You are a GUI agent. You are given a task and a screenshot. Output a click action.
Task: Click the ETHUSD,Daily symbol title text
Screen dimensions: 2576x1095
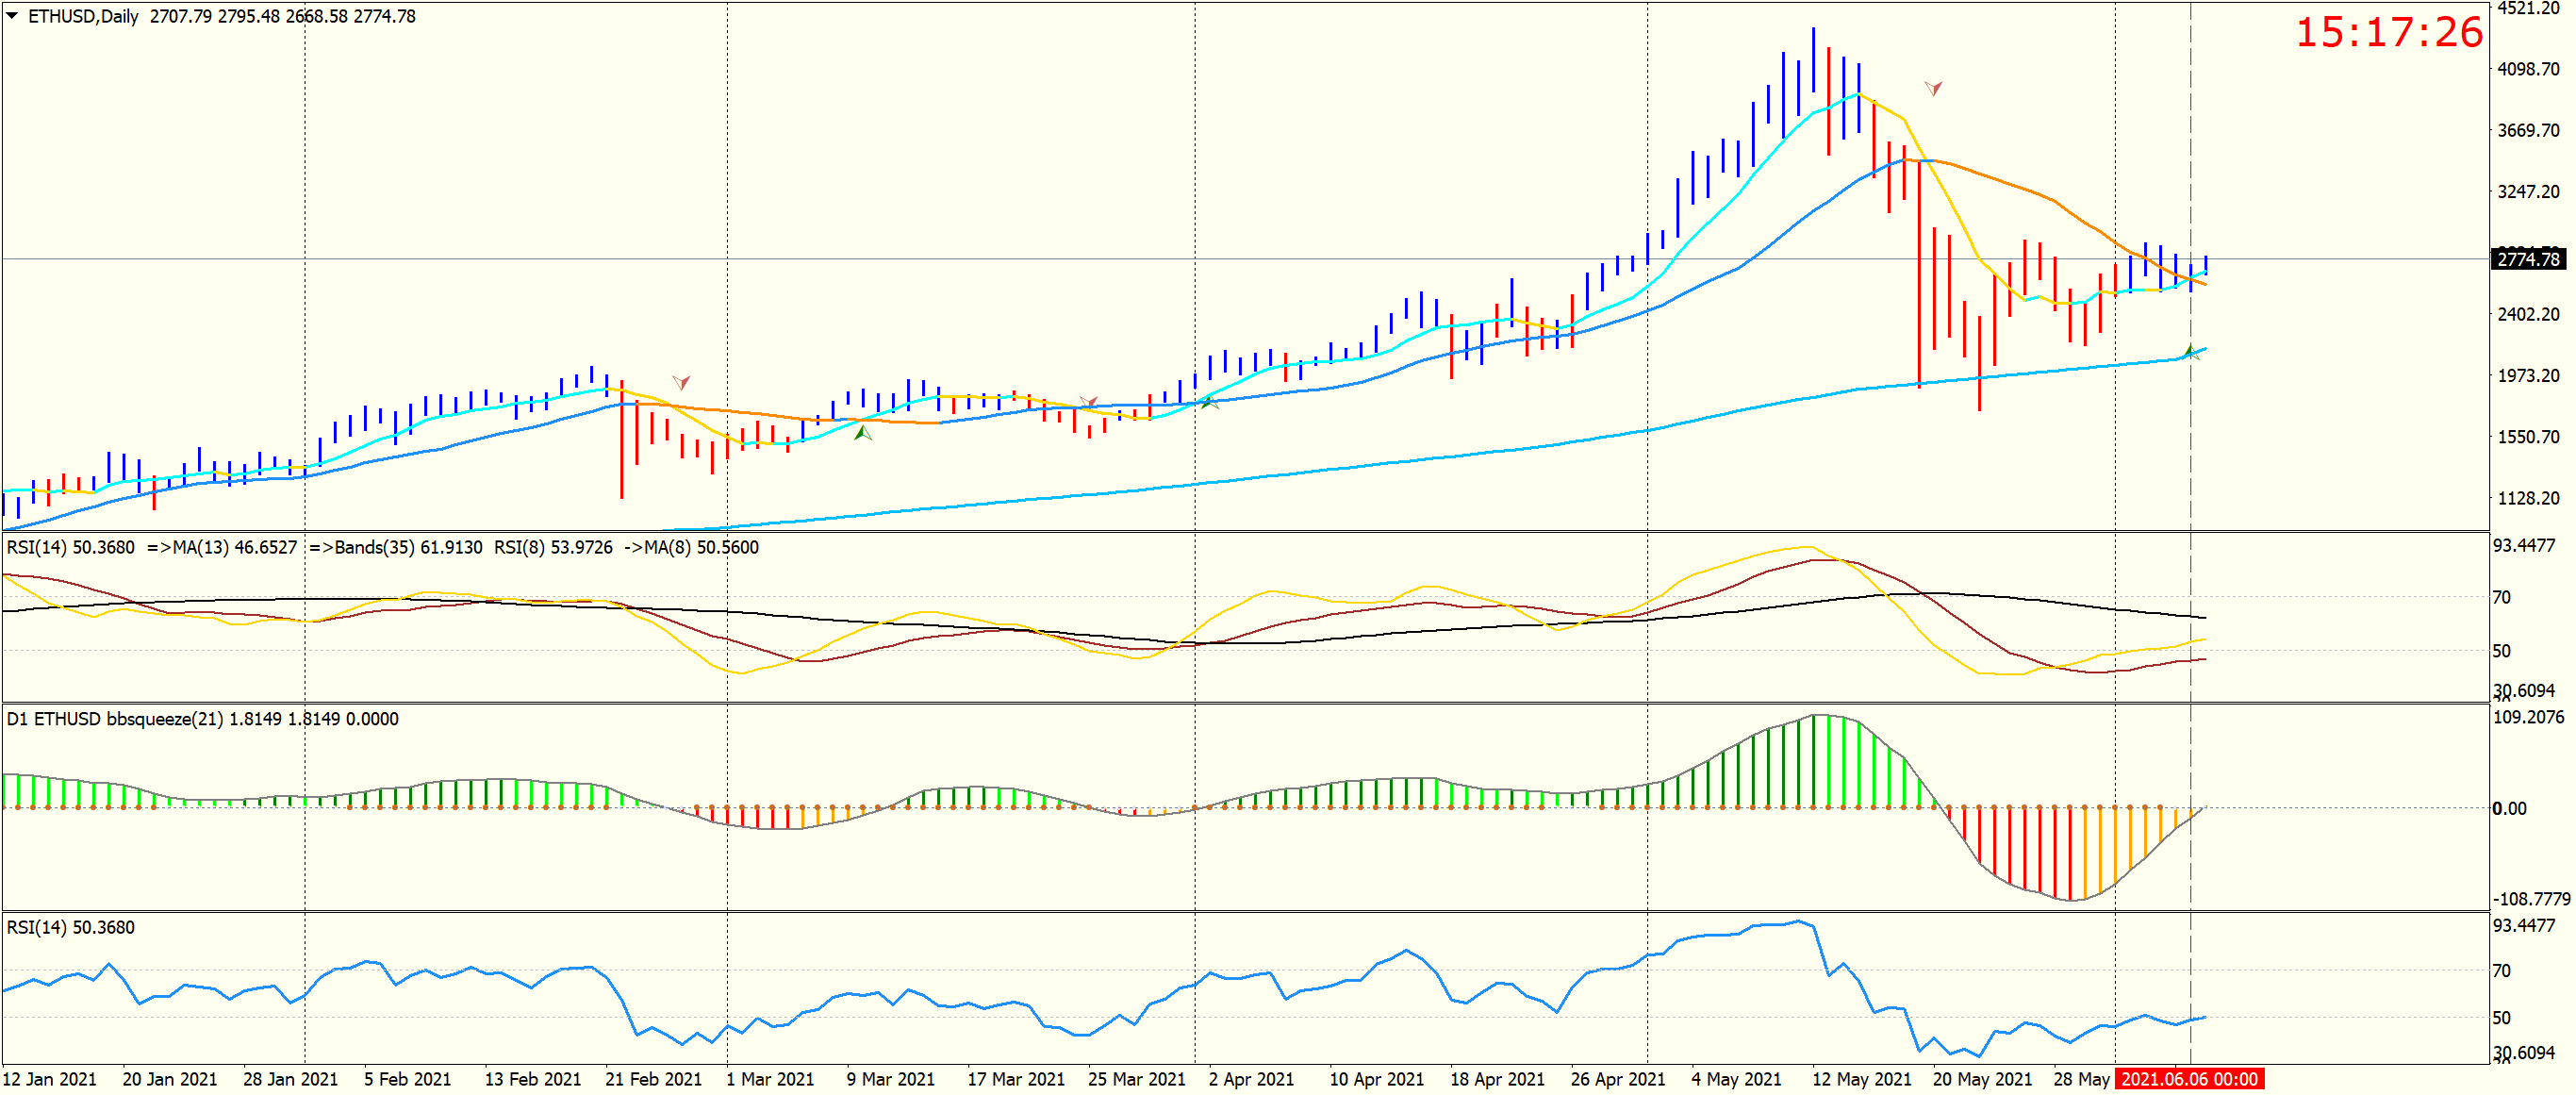(83, 16)
